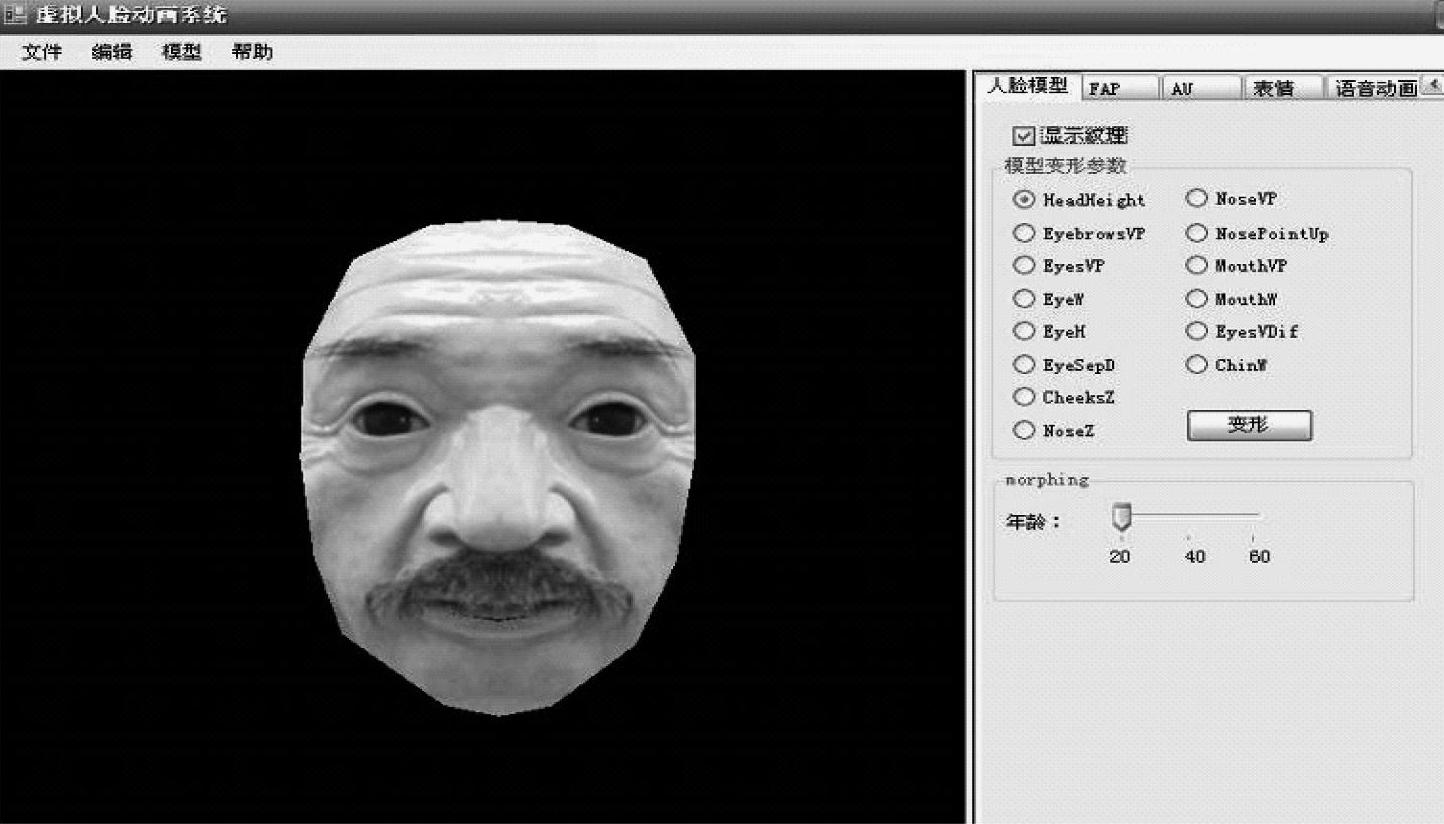Select the HeadHeight radio button
The image size is (1444, 824).
(x=1023, y=200)
